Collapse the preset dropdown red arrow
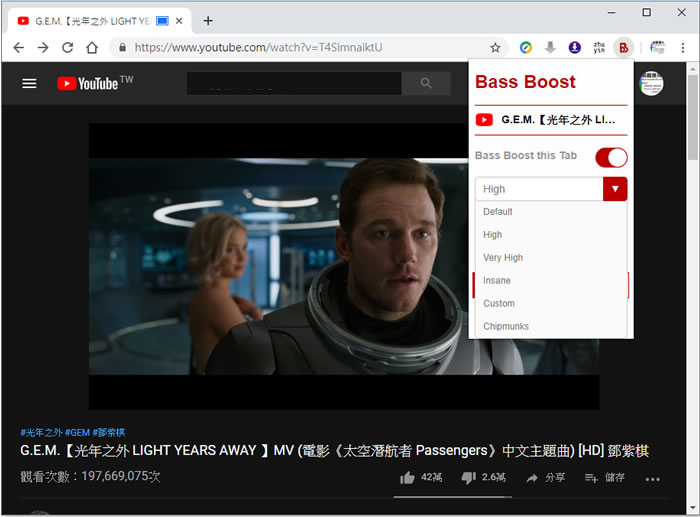 (615, 189)
